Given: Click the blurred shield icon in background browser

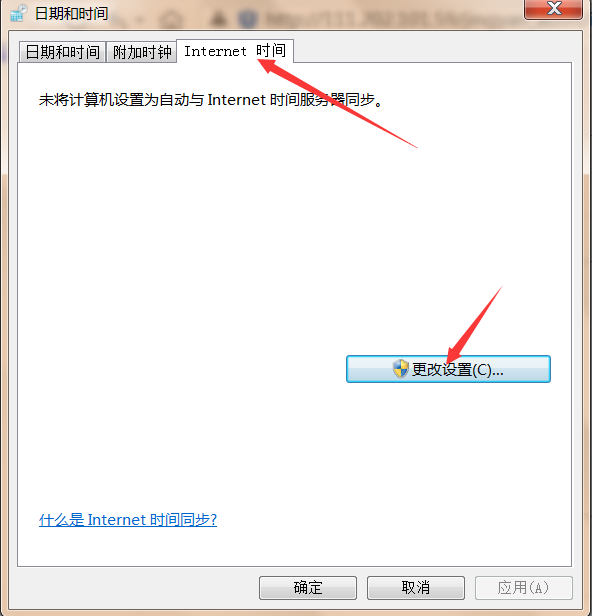Looking at the screenshot, I should (x=248, y=18).
